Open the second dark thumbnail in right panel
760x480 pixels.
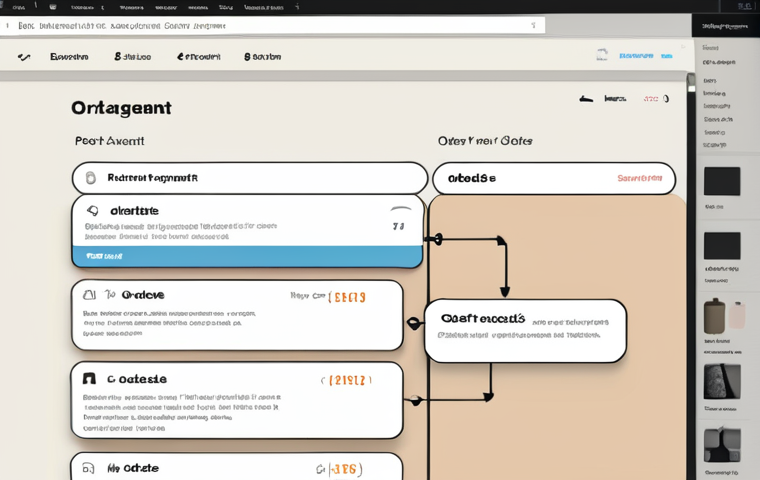pyautogui.click(x=722, y=246)
